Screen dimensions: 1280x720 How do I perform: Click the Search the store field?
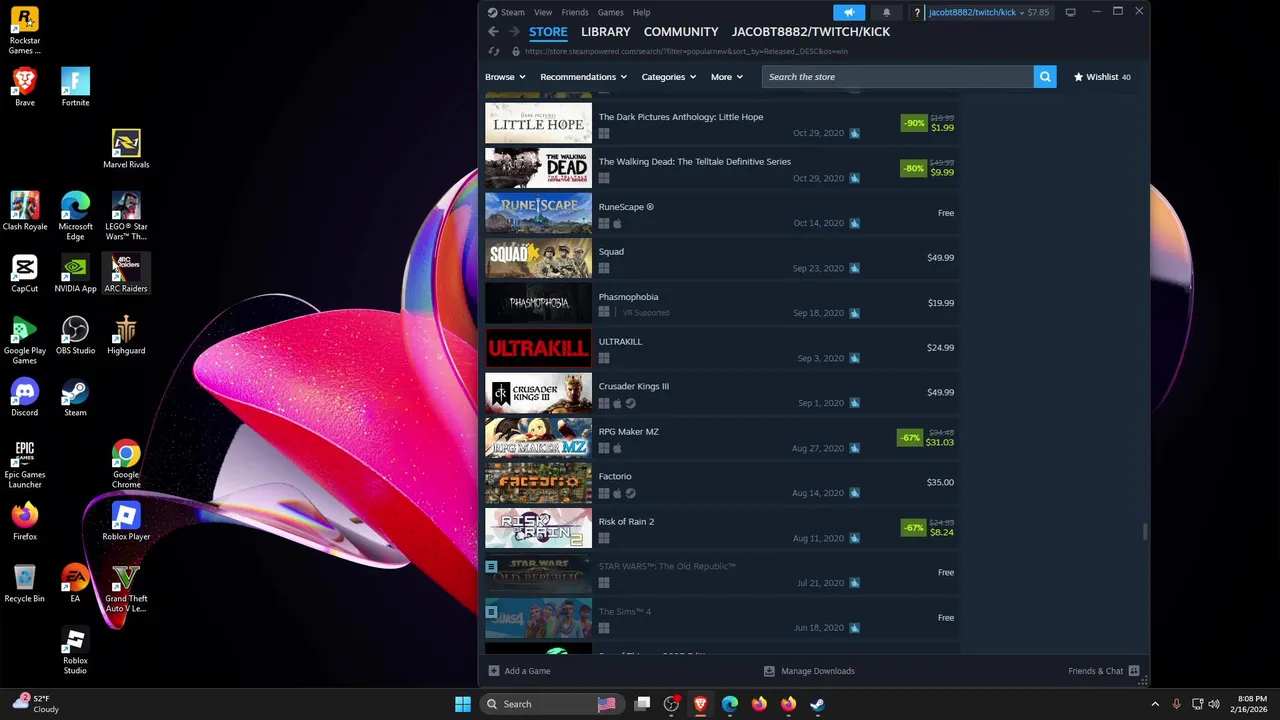[x=897, y=77]
